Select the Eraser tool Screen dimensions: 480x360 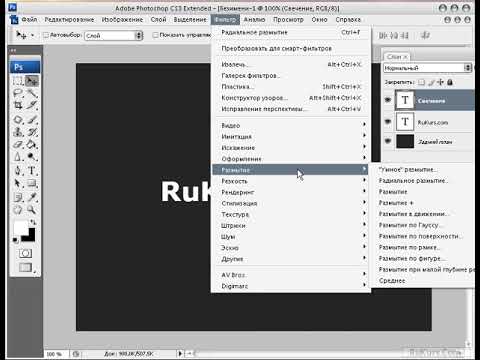18,145
